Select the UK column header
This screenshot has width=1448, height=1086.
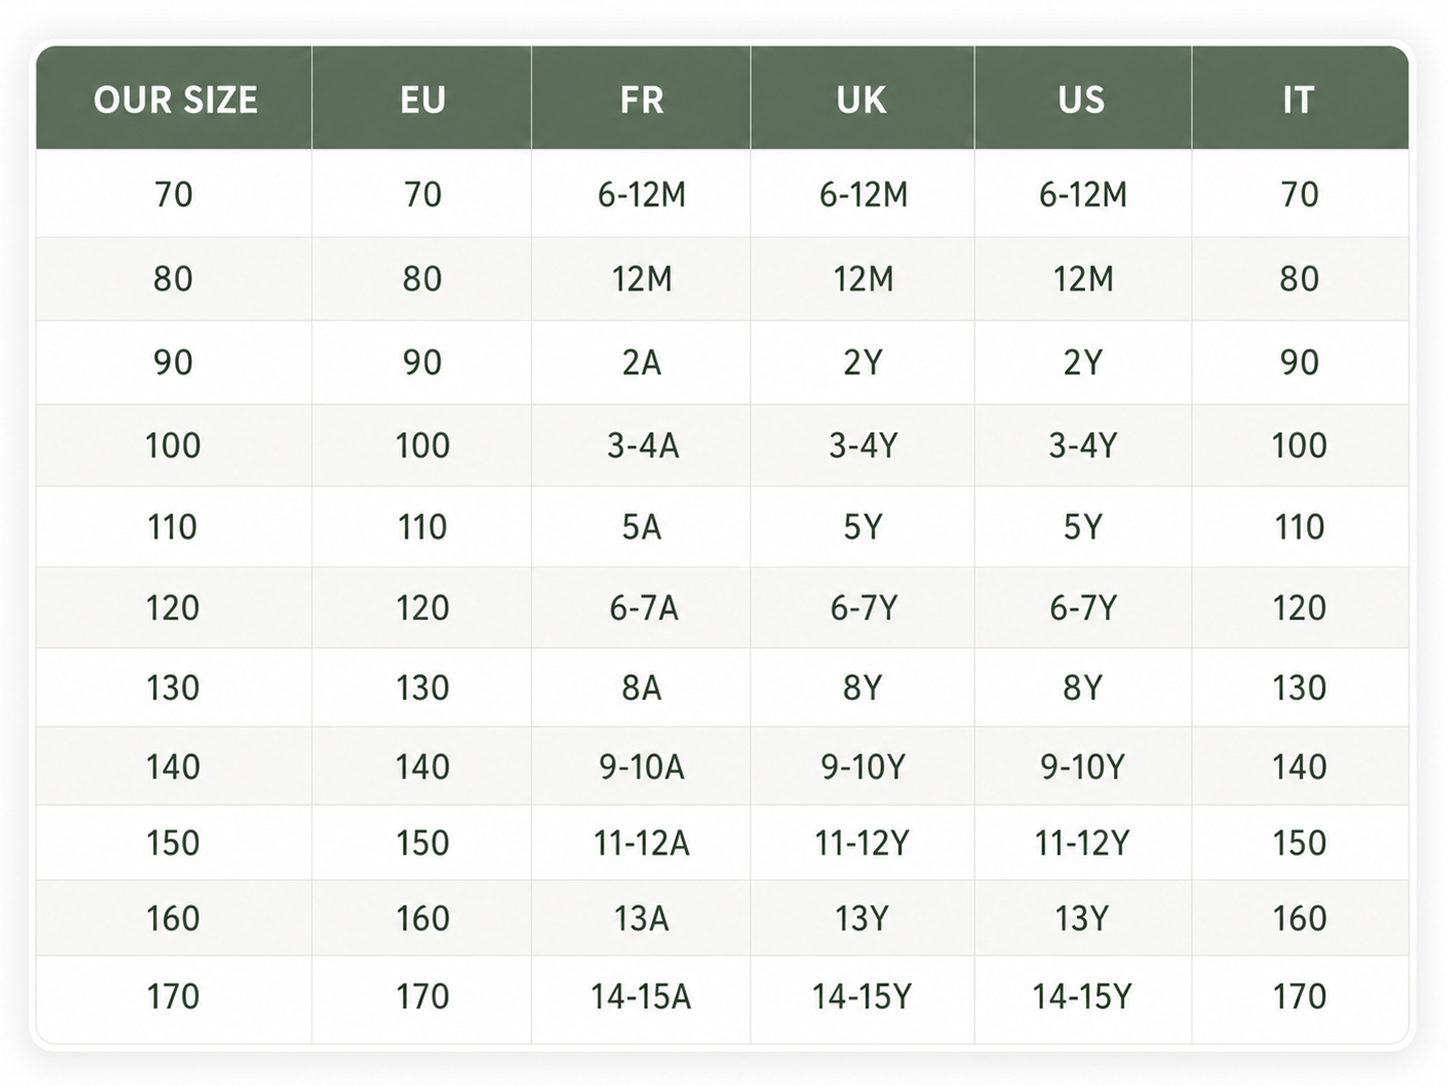tap(861, 99)
